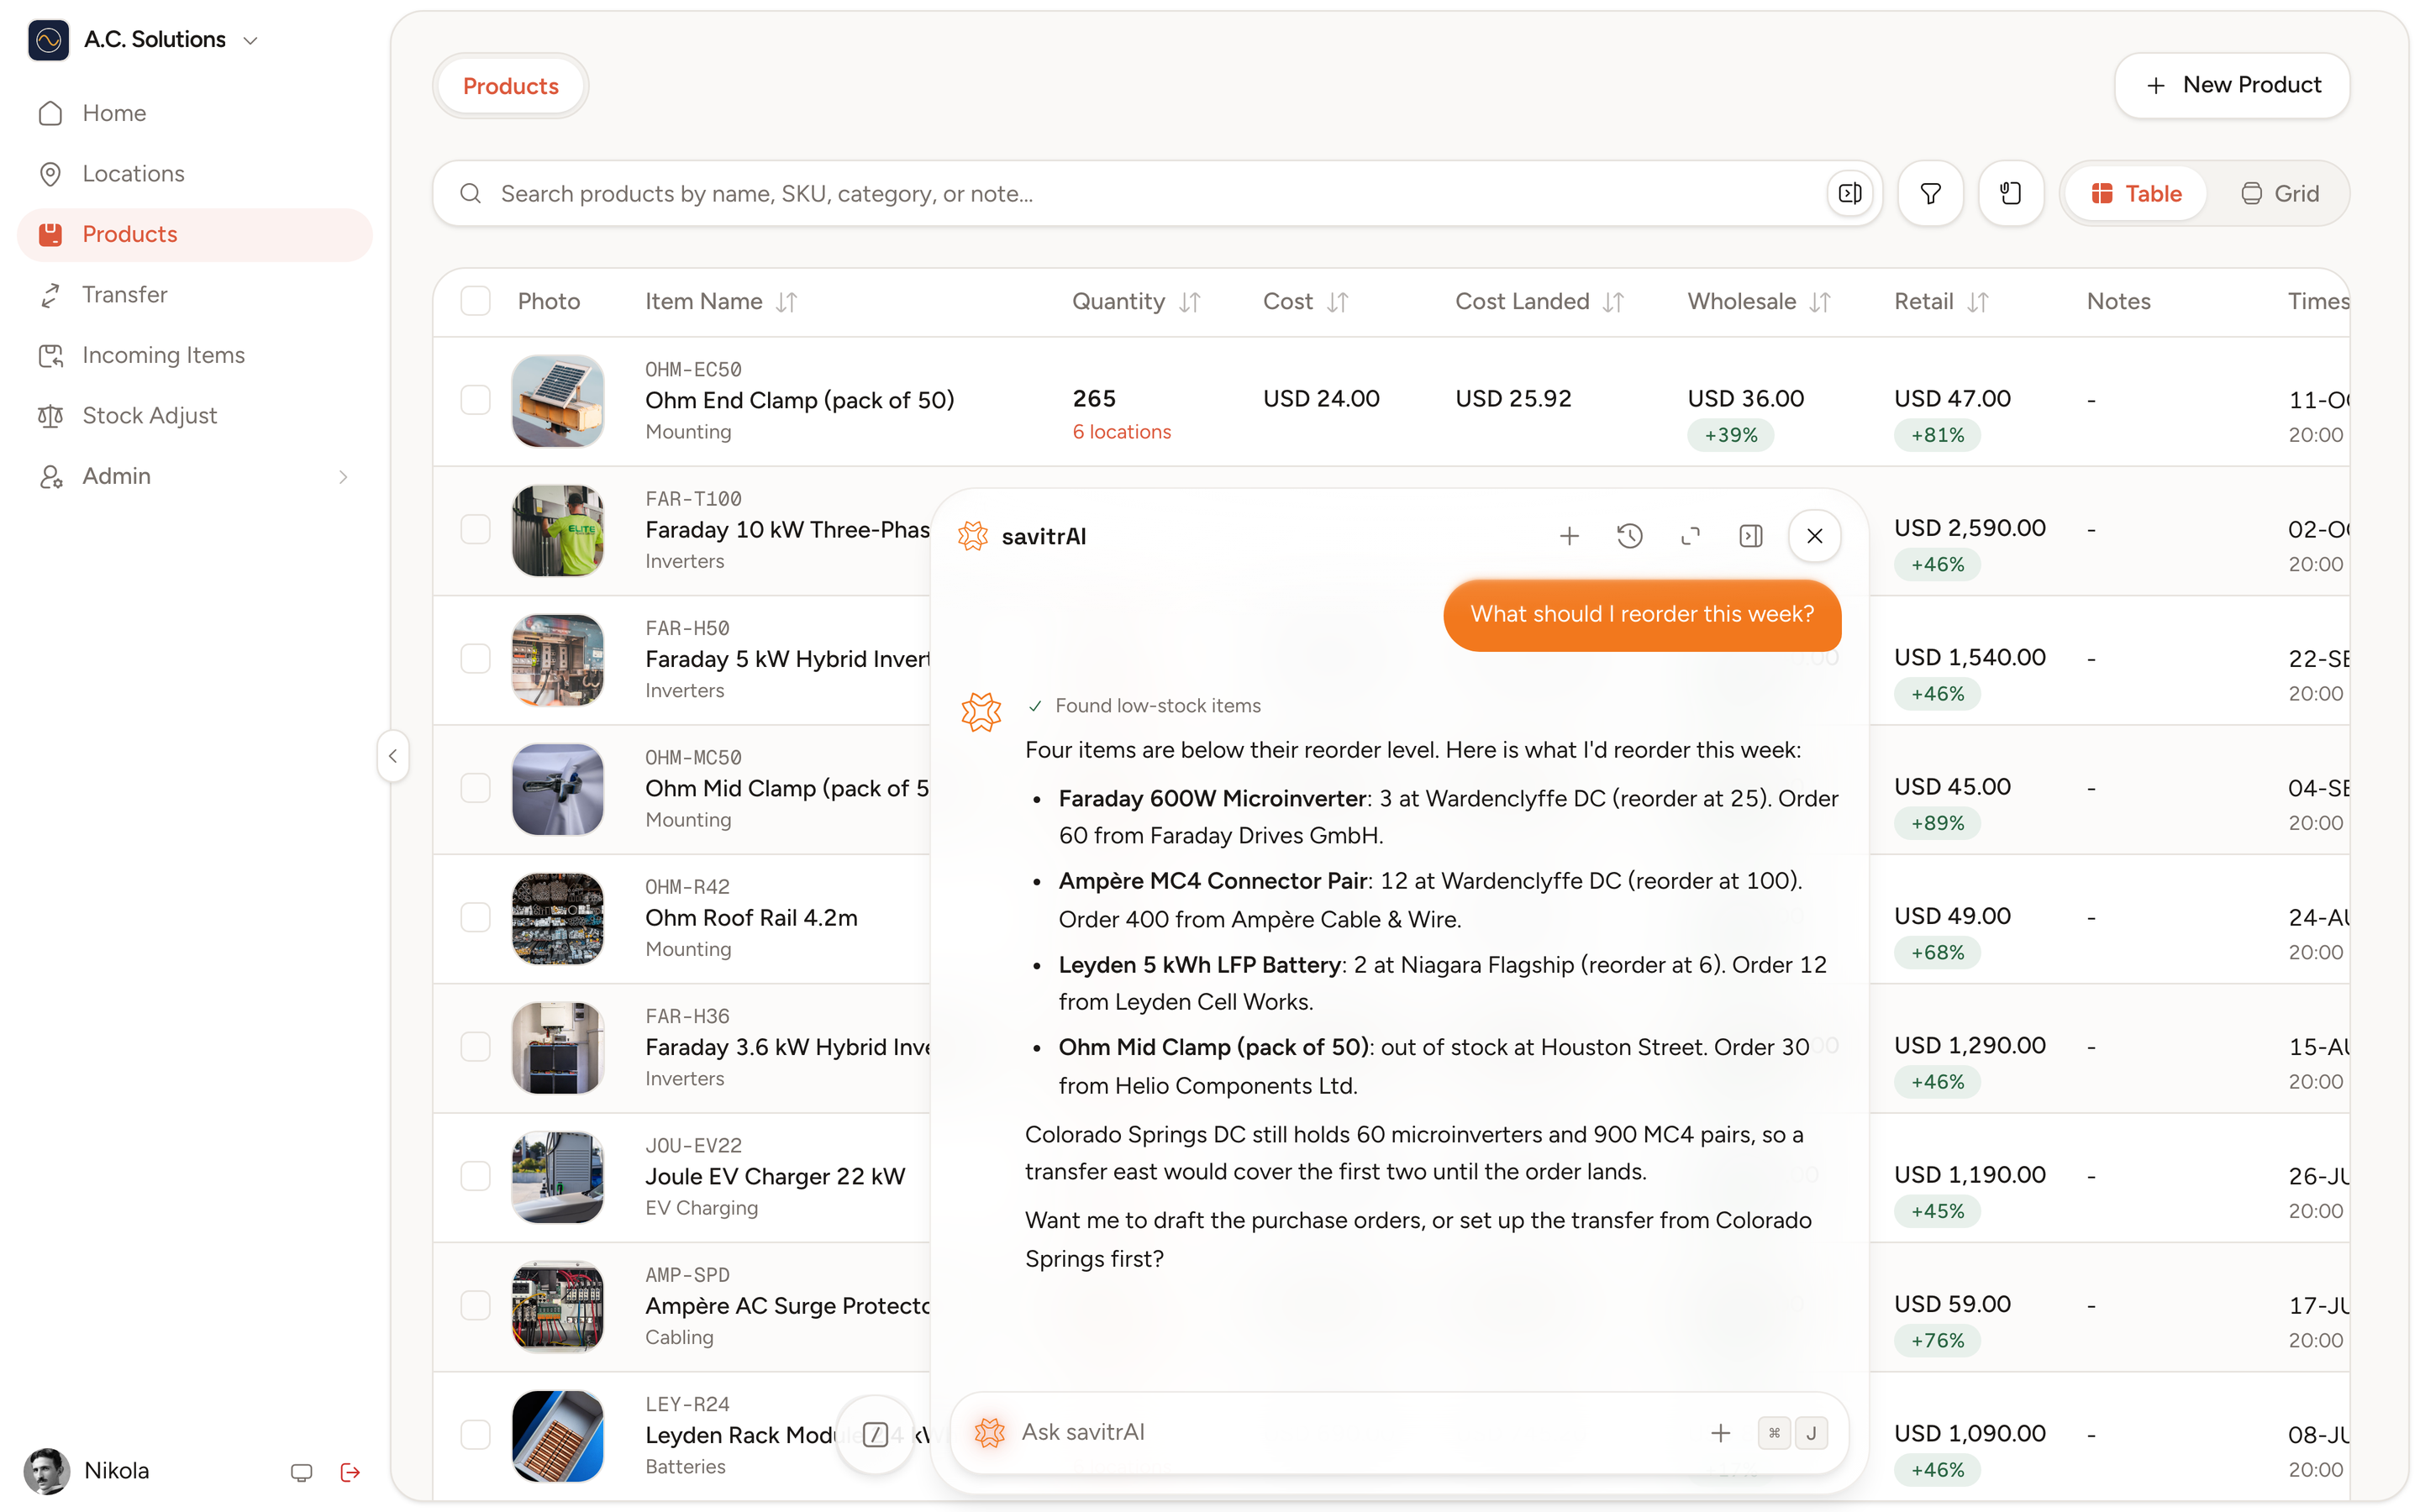Collapse the sidebar with arrow handle

[393, 756]
